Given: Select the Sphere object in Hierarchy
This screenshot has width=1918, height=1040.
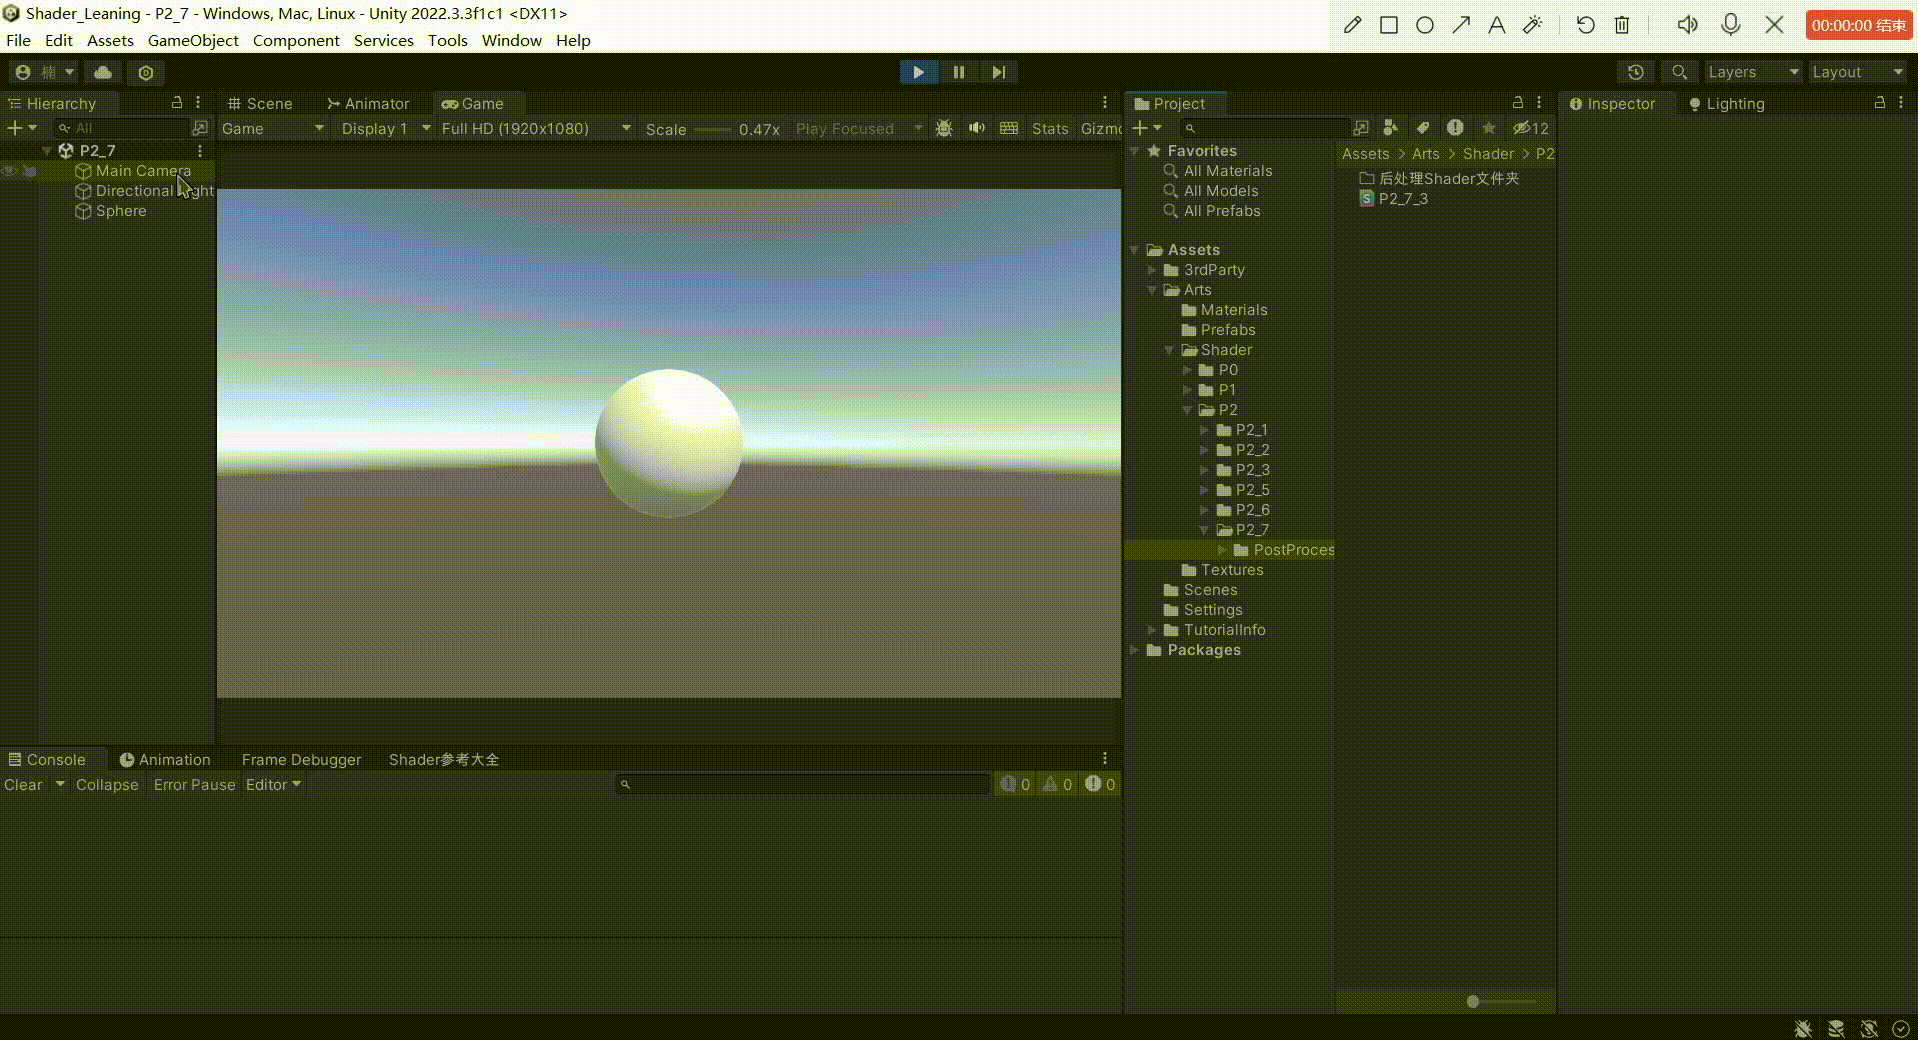Looking at the screenshot, I should 121,211.
